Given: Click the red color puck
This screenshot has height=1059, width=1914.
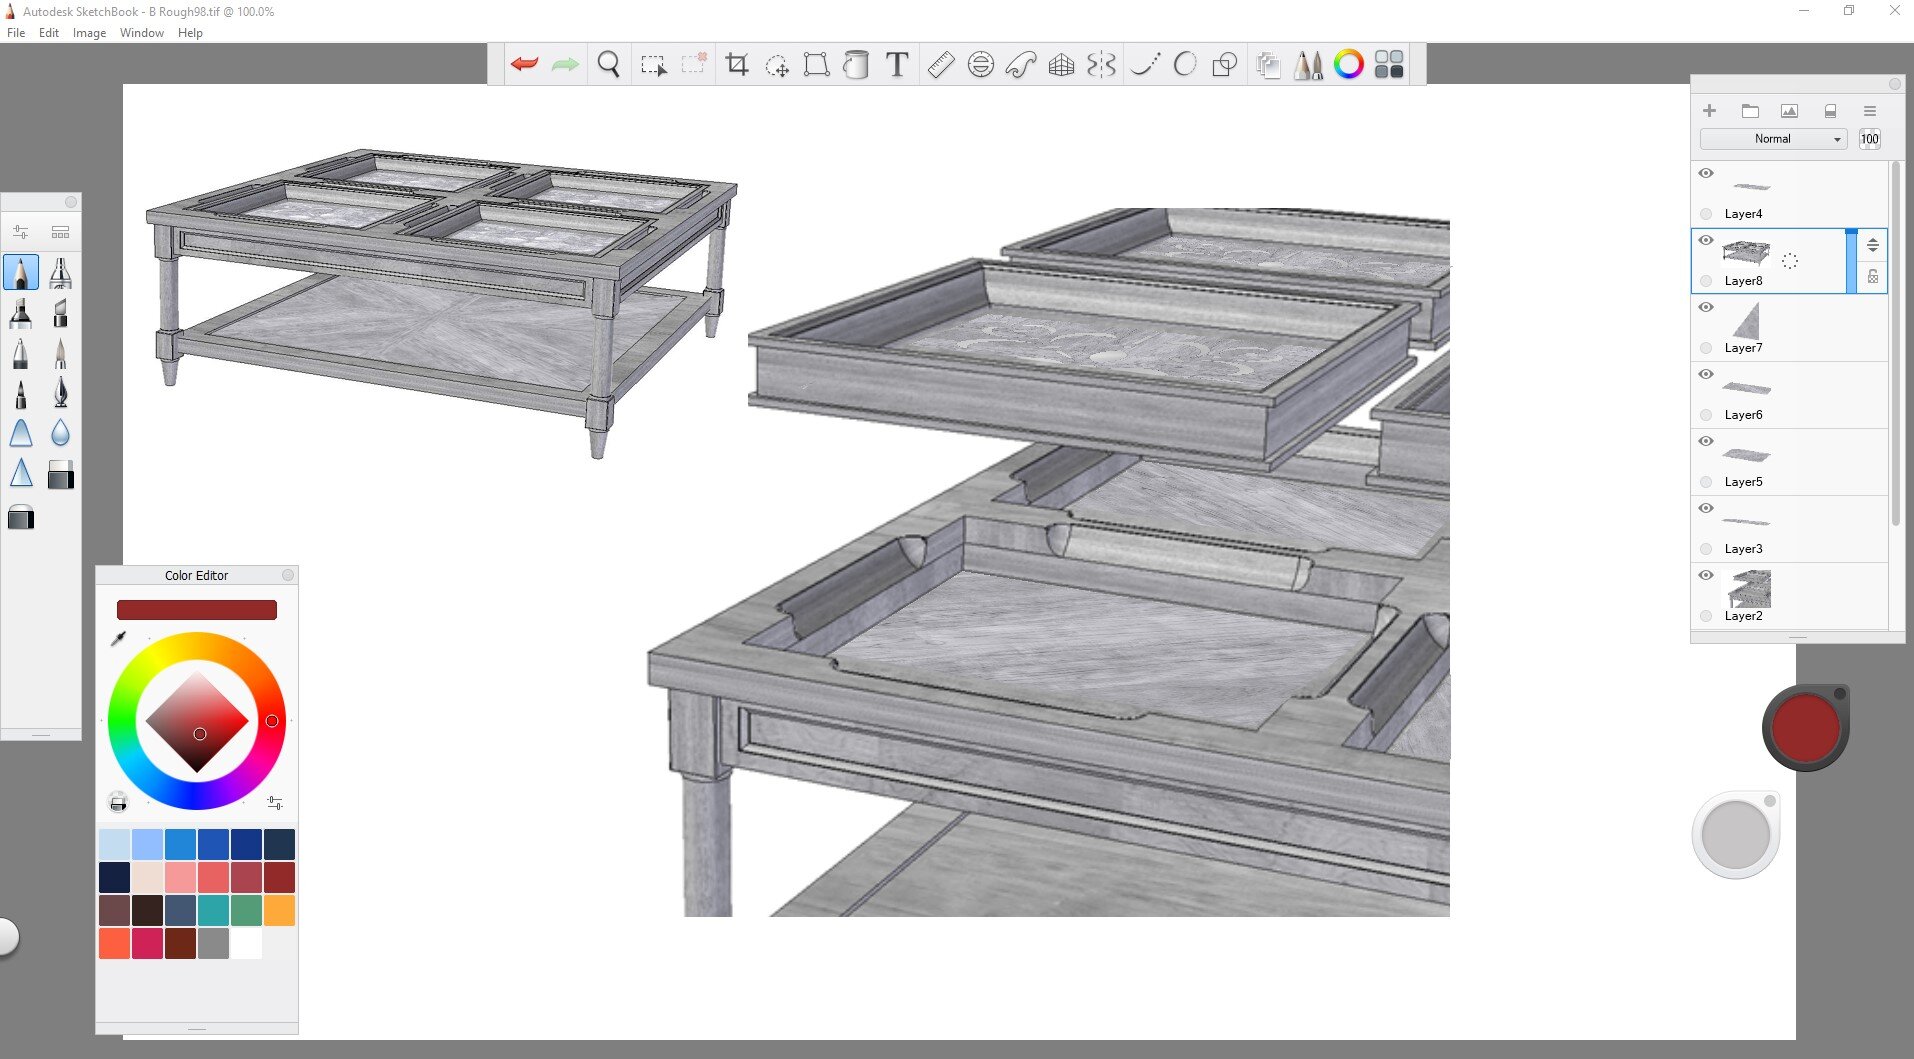Looking at the screenshot, I should coord(1806,728).
